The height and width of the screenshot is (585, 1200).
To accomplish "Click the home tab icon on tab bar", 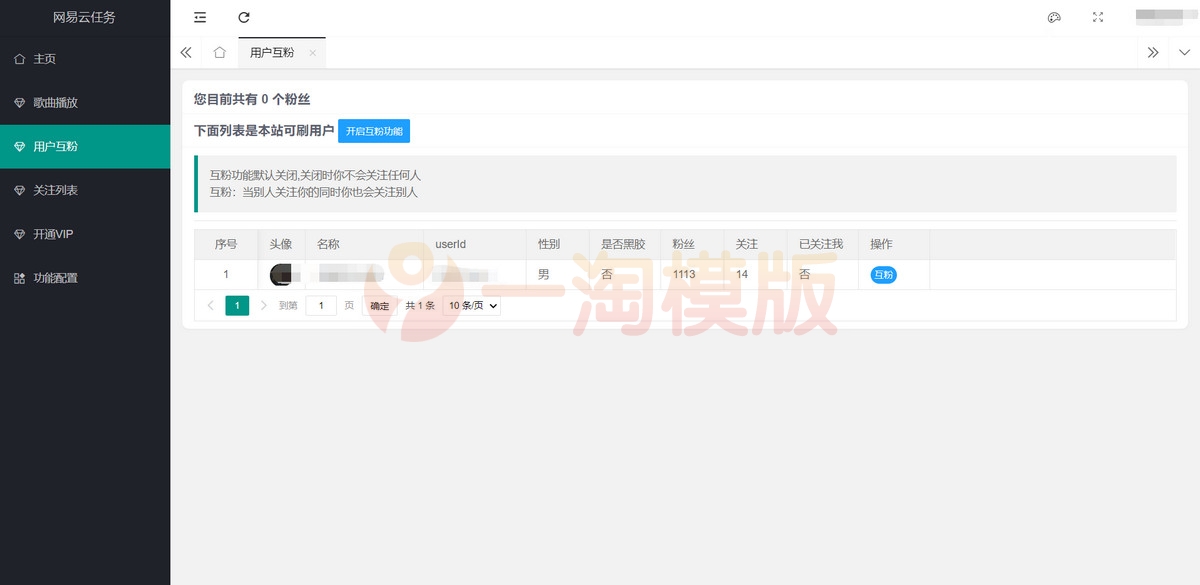I will (221, 52).
